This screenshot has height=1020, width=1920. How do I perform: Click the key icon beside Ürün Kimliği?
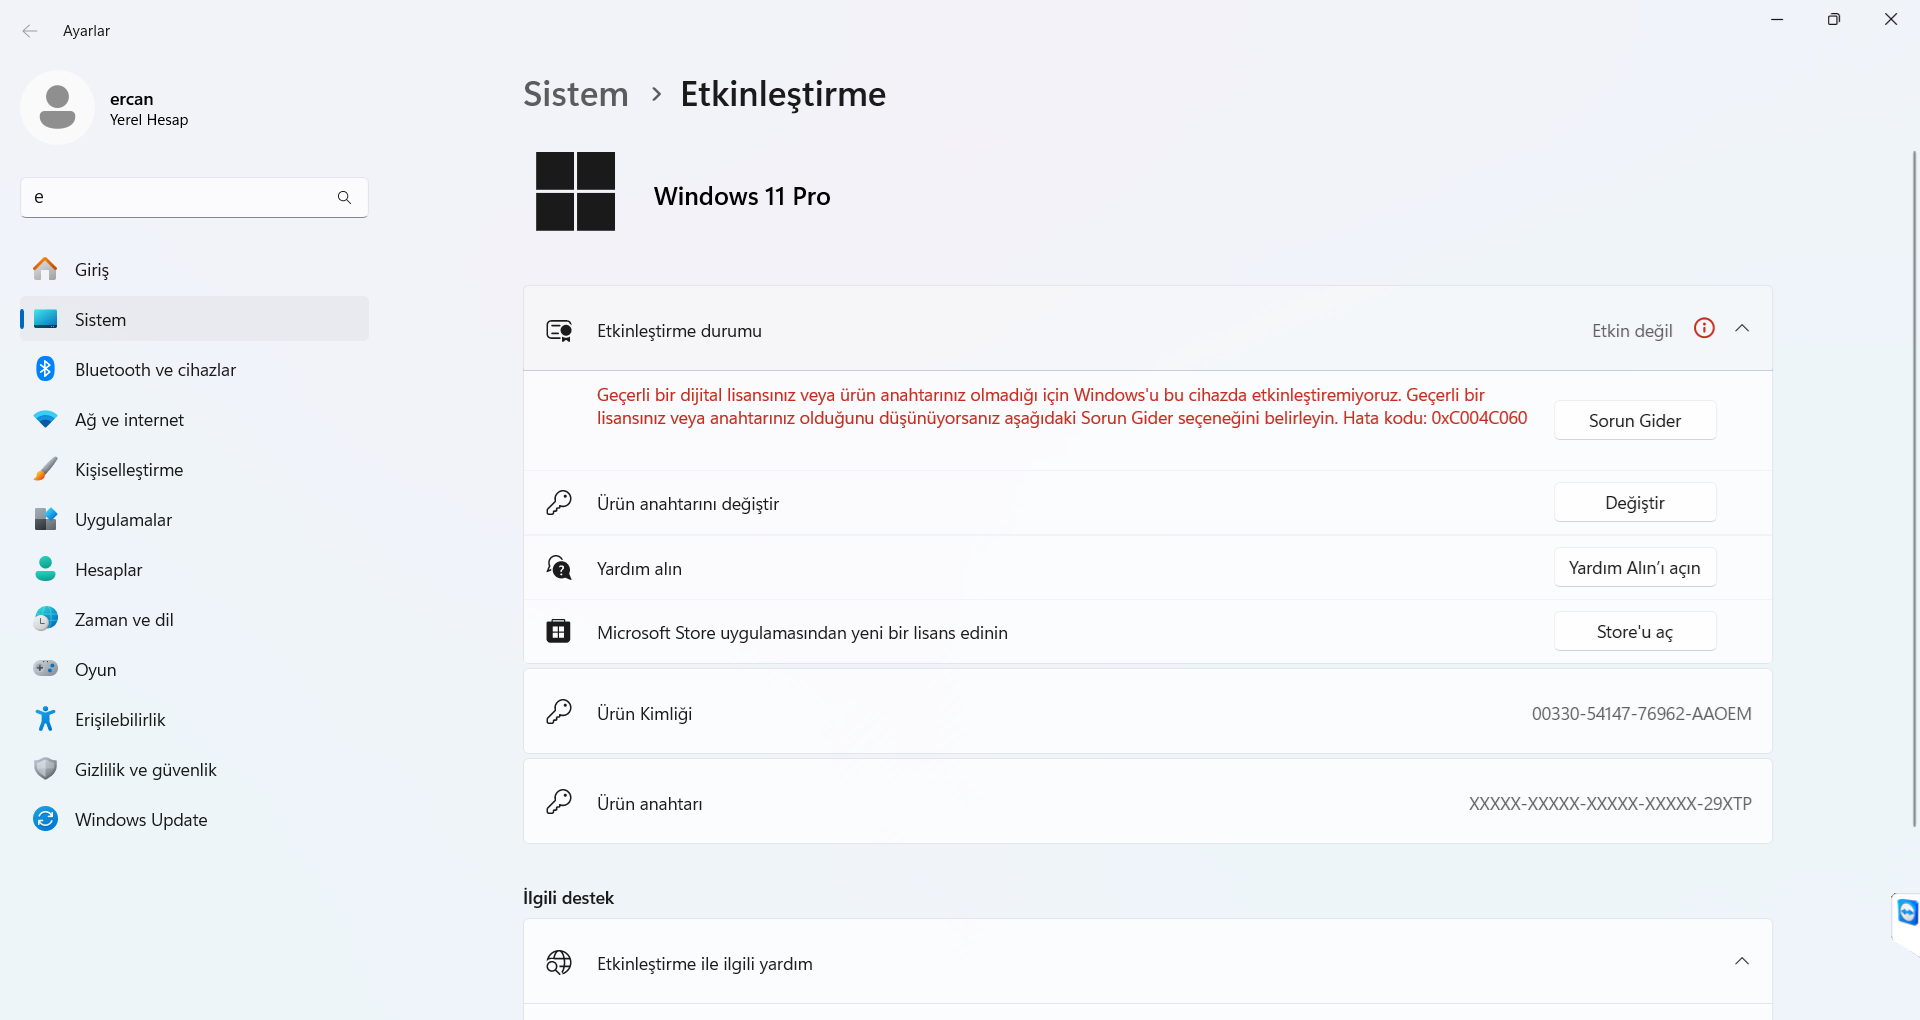(559, 712)
